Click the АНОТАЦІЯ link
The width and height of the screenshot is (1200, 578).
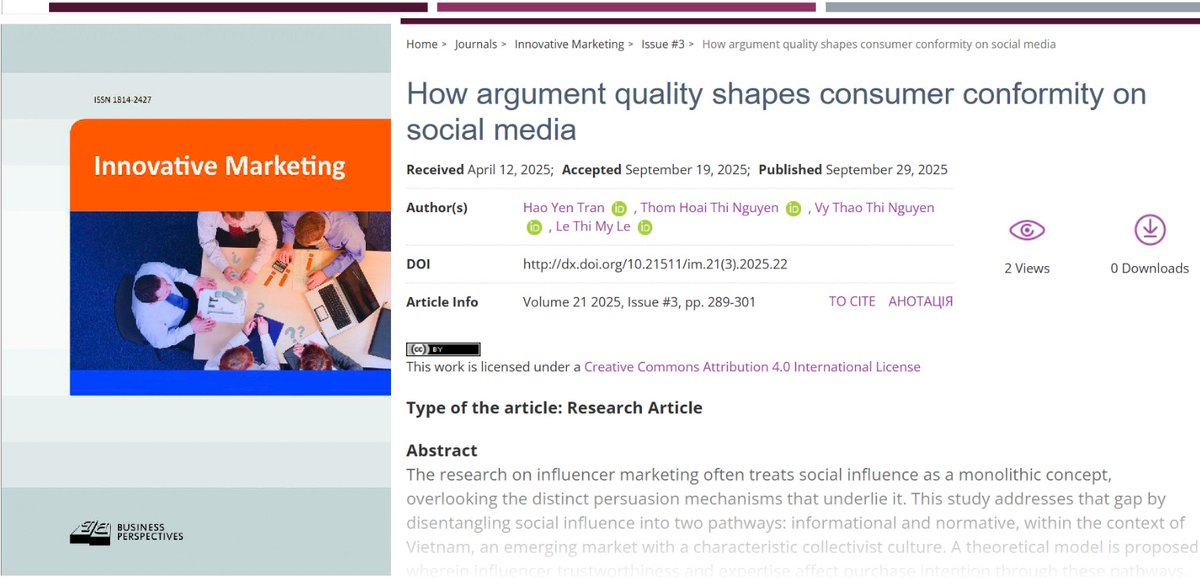921,302
